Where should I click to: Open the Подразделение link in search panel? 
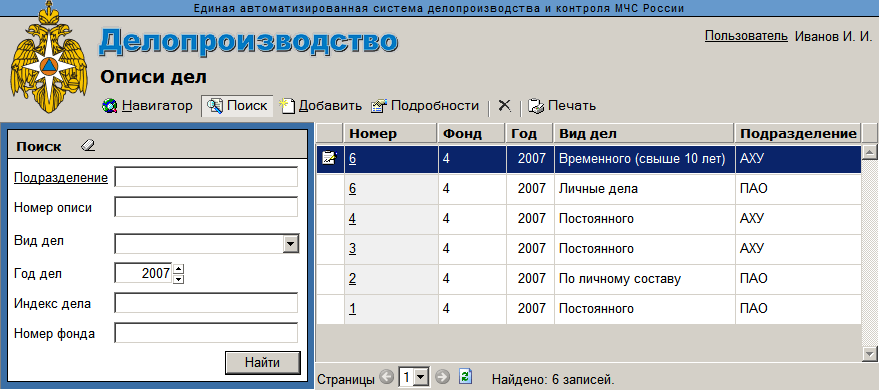(61, 178)
